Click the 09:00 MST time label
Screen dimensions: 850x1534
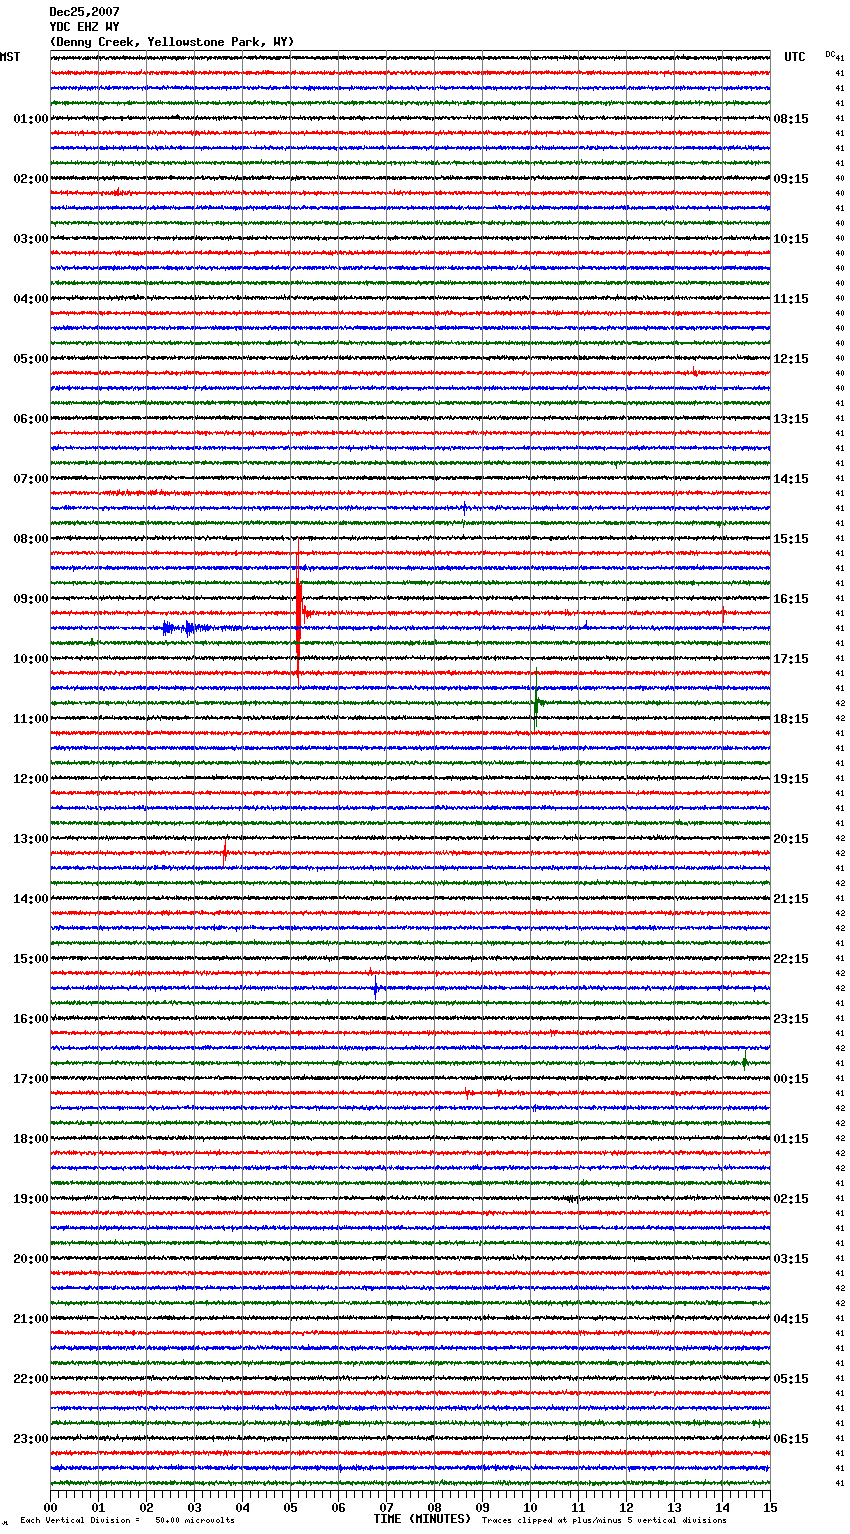tap(30, 599)
